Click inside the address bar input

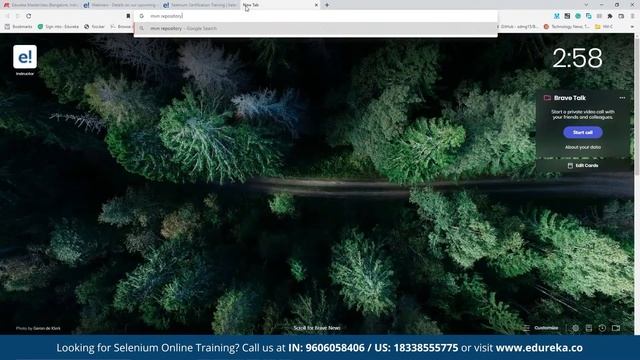316,16
